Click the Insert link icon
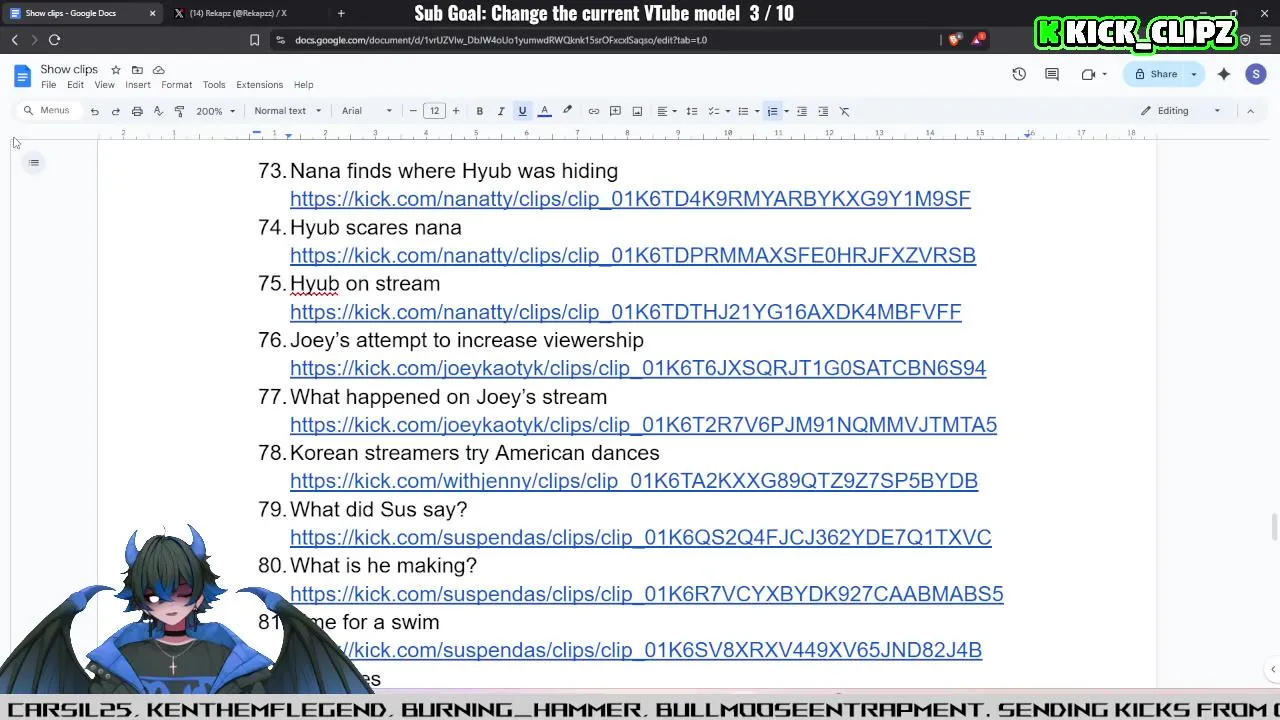 click(x=594, y=111)
